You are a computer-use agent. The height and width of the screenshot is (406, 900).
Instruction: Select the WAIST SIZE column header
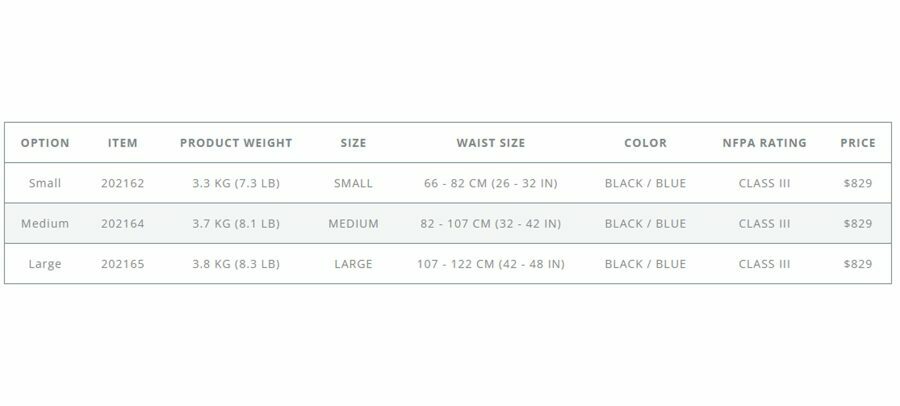coord(491,143)
